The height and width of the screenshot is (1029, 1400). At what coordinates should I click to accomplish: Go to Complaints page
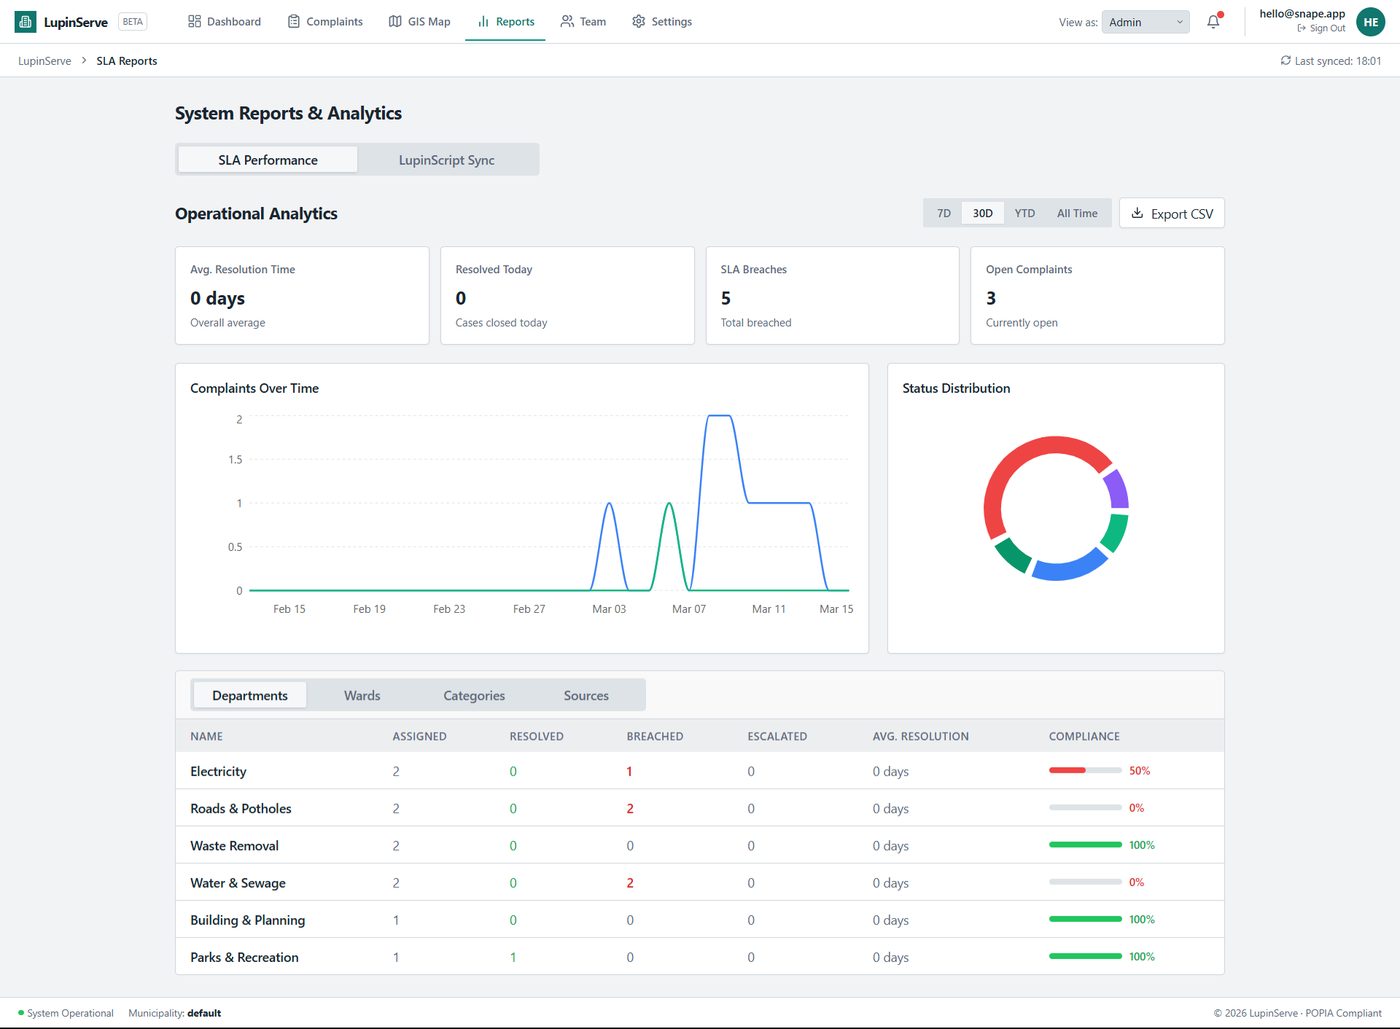click(325, 21)
